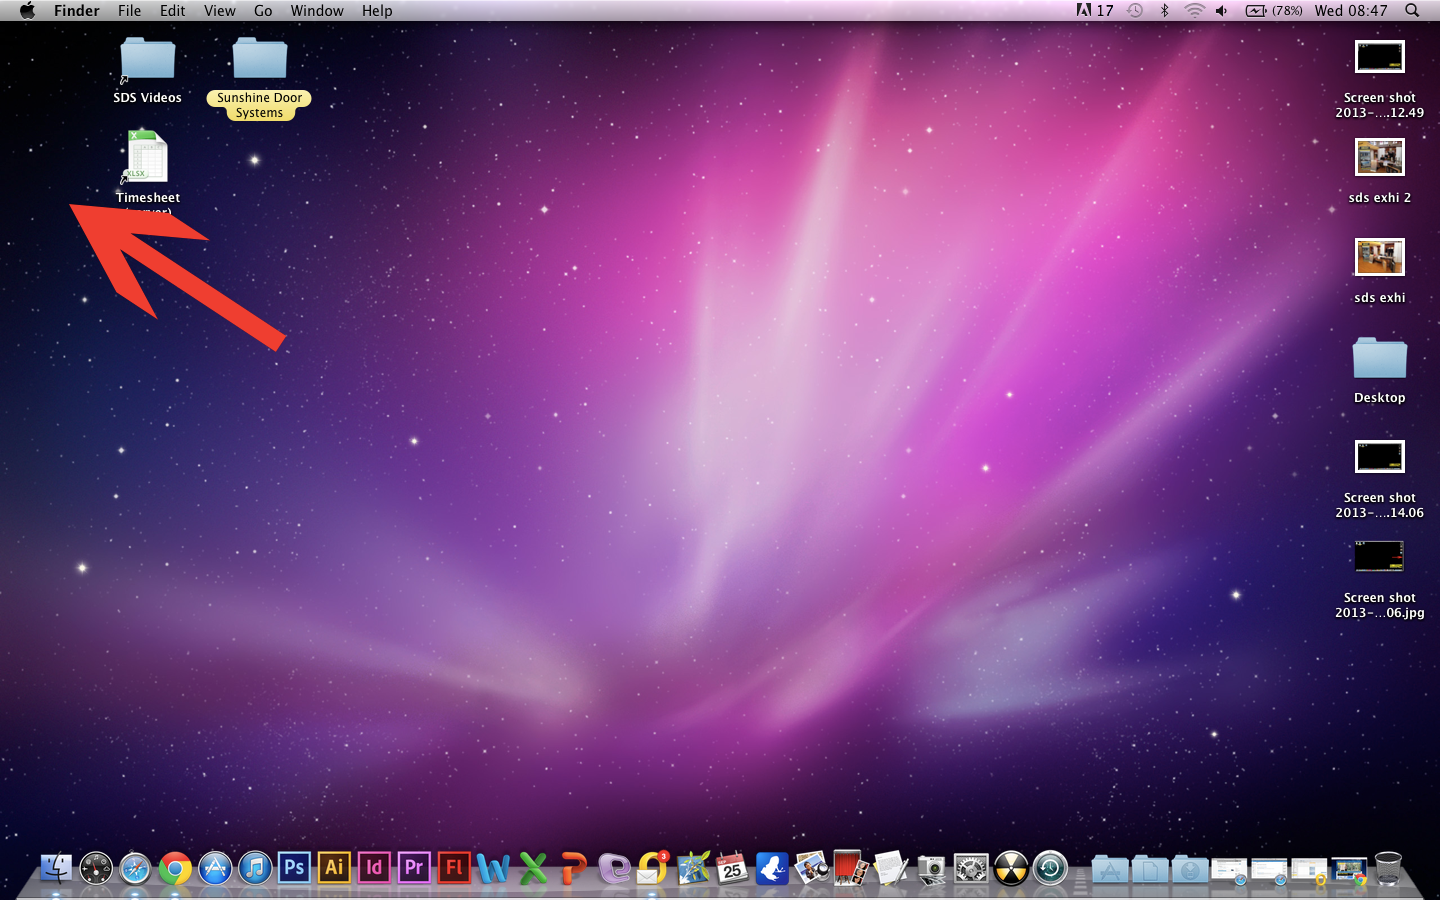Launch Image Capture from the dock
Screen dimensions: 1440x900
[x=931, y=868]
